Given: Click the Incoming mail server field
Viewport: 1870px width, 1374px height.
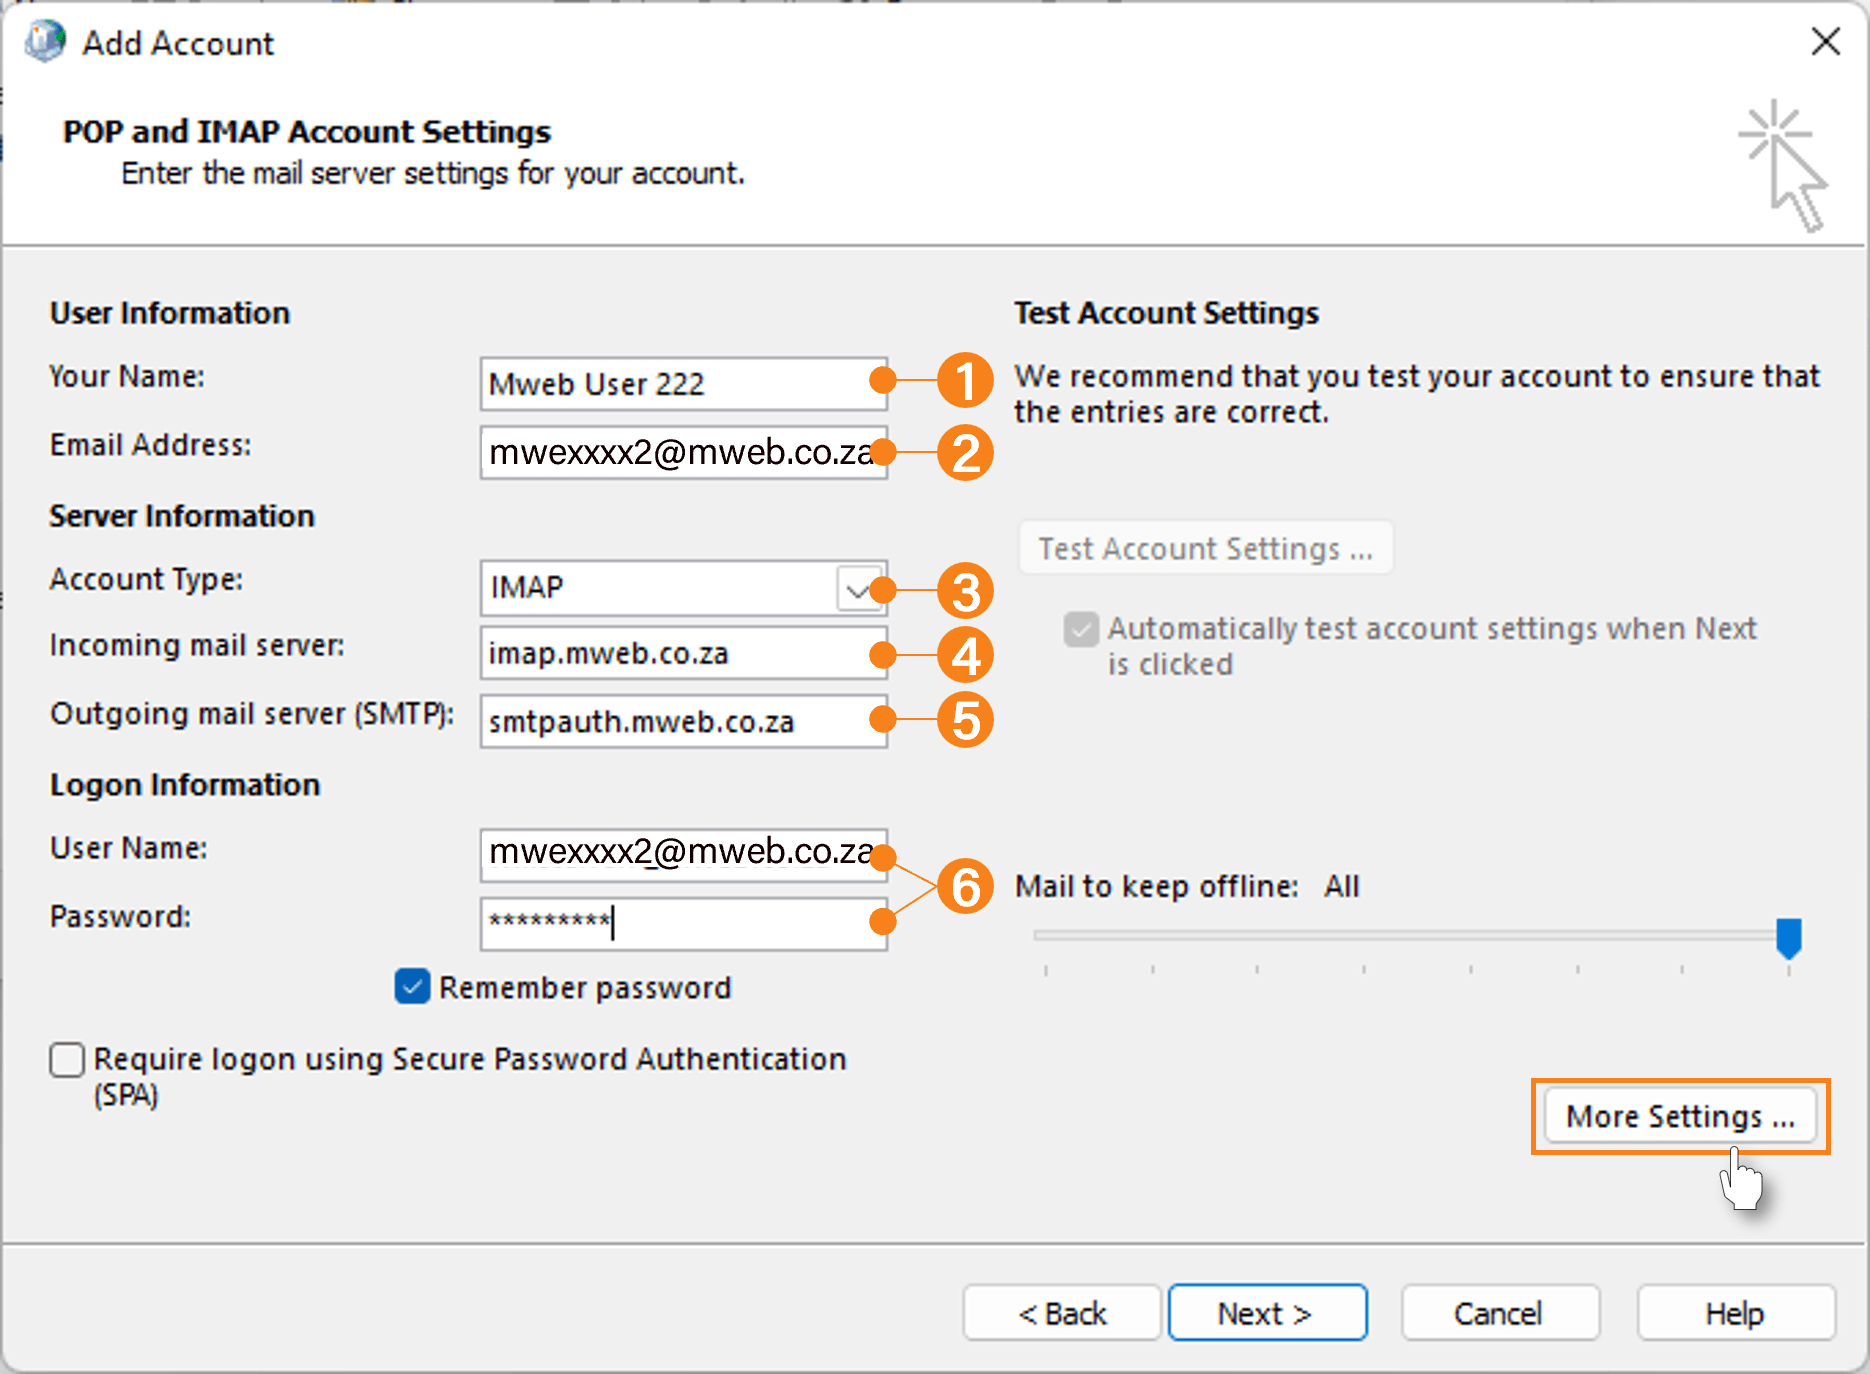Looking at the screenshot, I should 683,653.
